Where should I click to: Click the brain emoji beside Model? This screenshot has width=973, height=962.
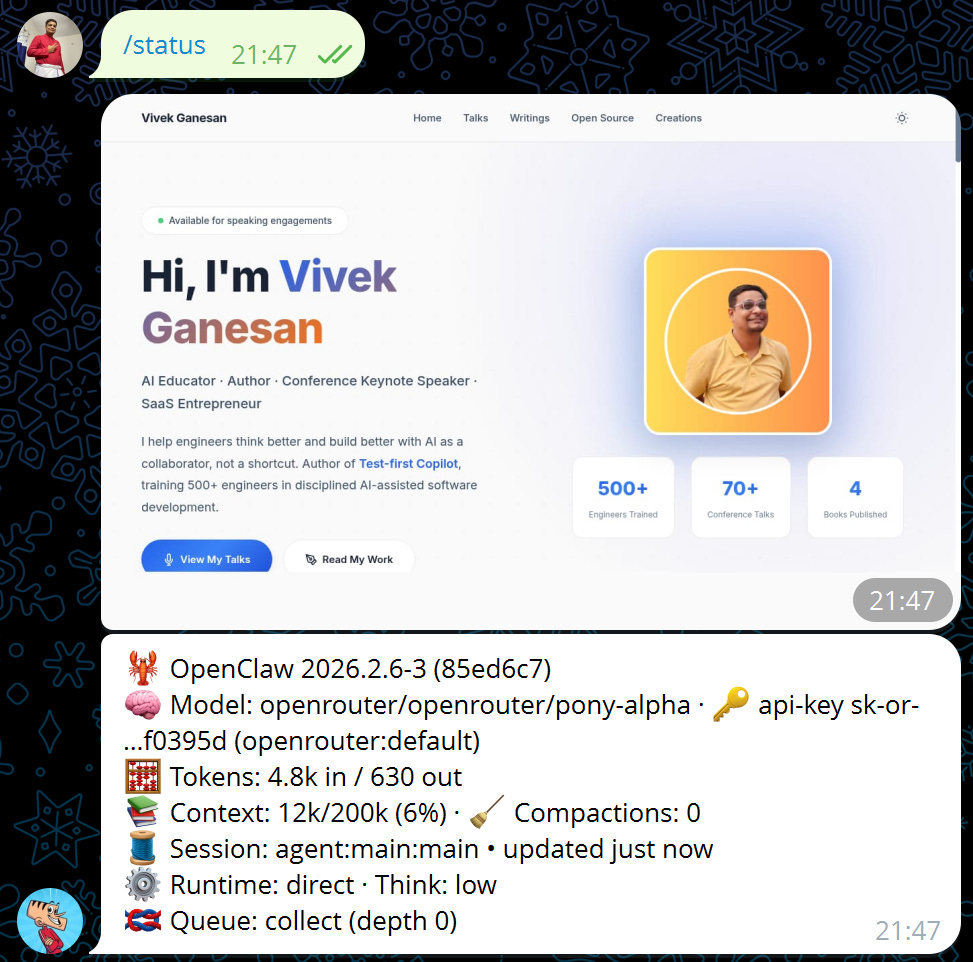pyautogui.click(x=143, y=705)
